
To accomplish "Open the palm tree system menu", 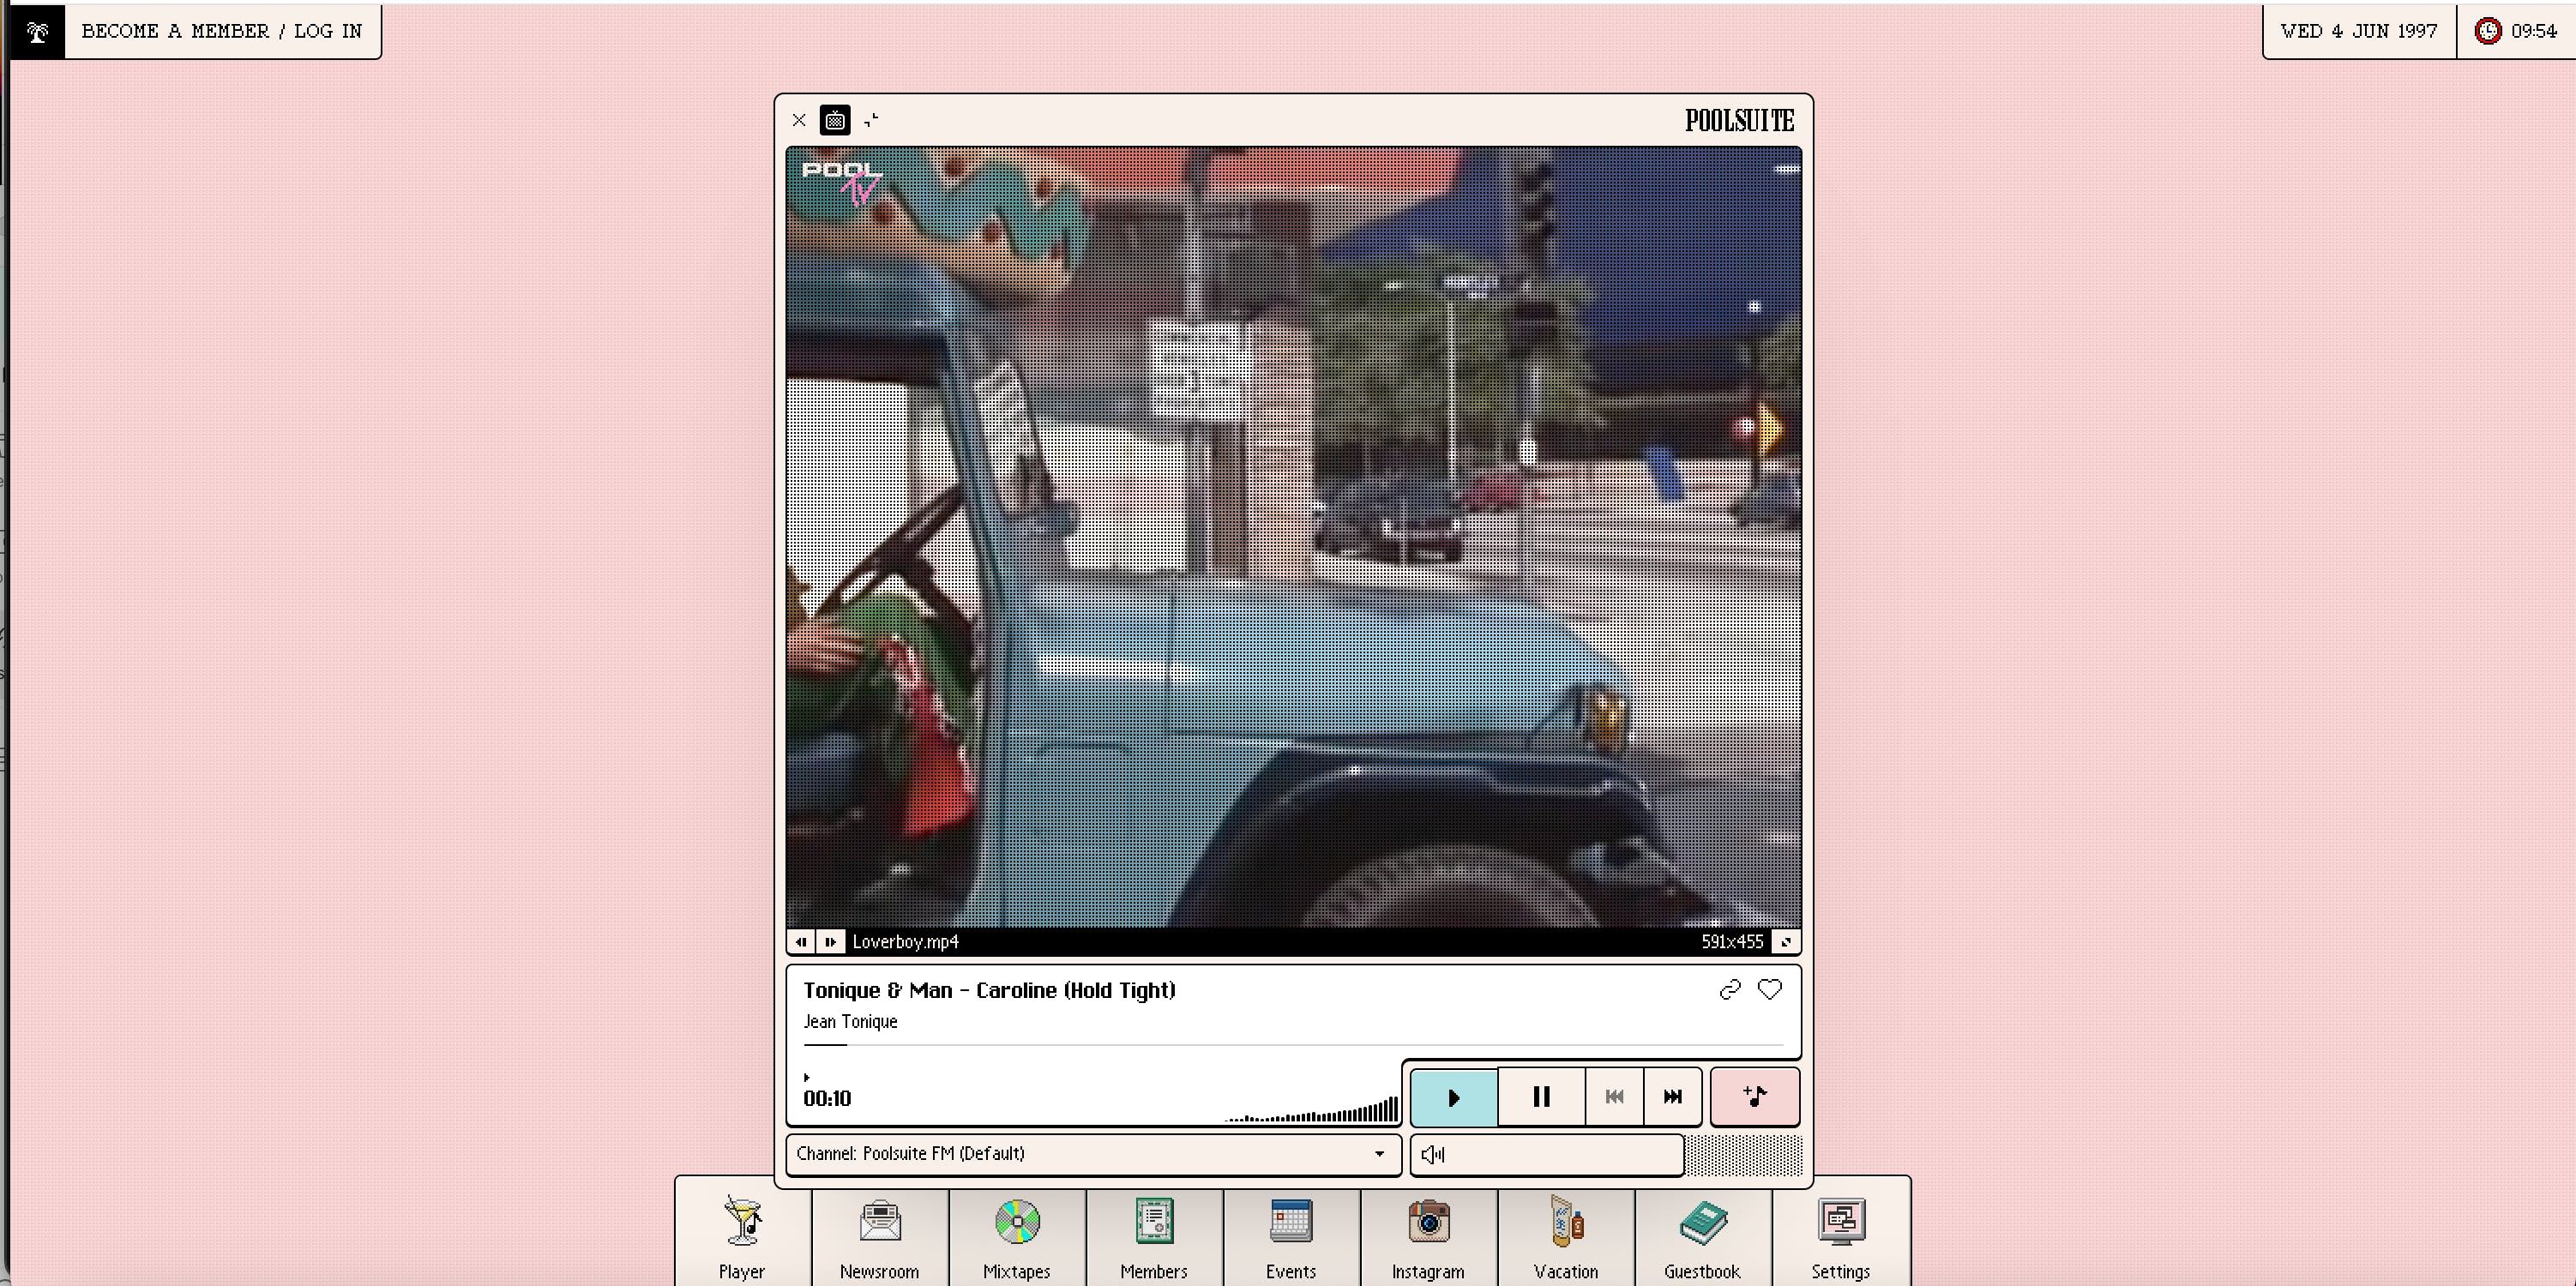I will point(37,32).
